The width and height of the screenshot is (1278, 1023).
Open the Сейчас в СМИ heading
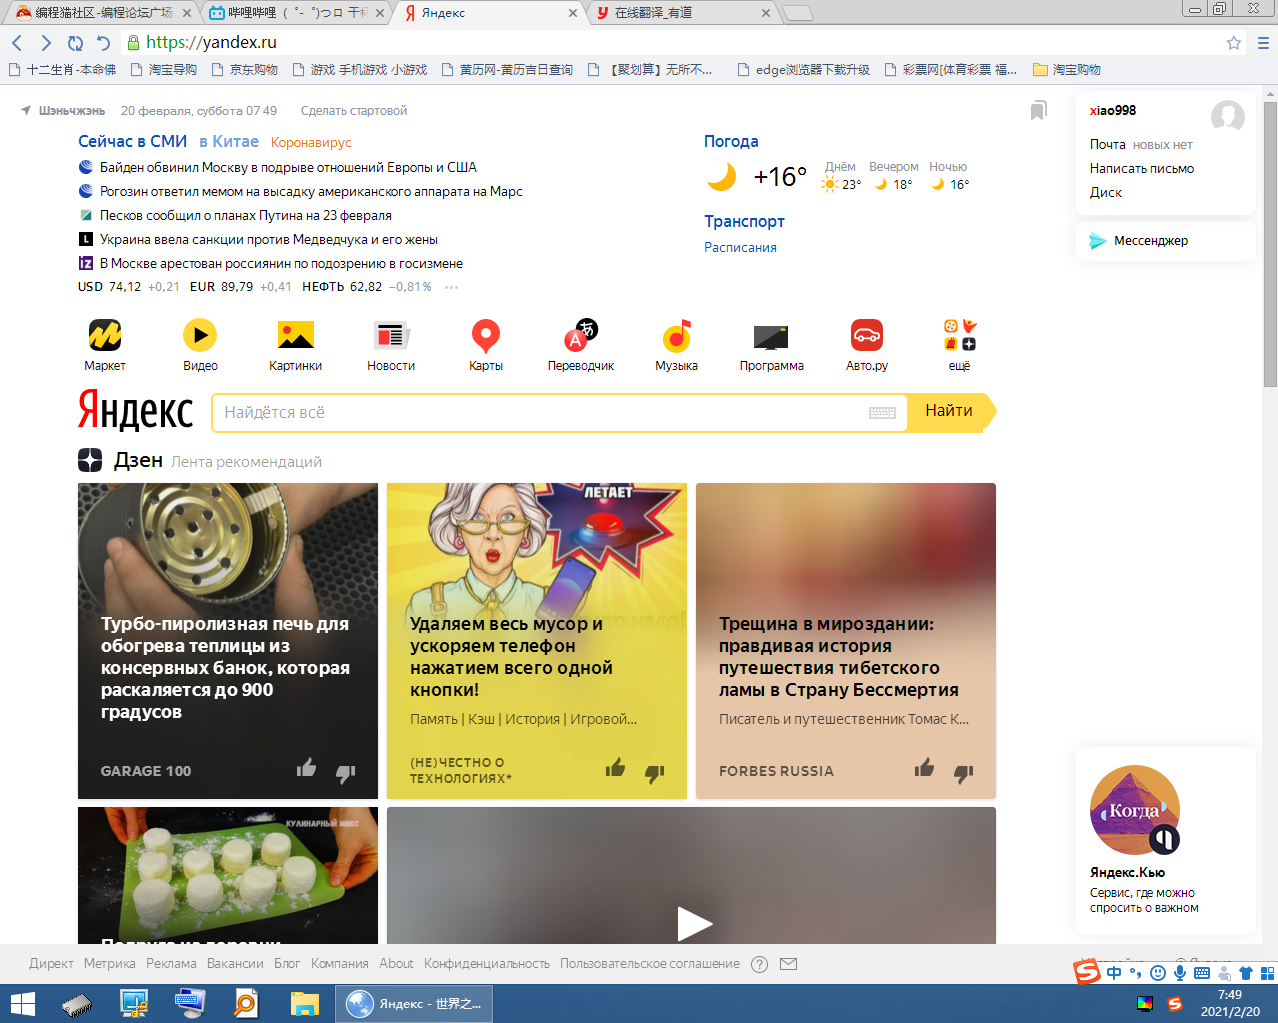133,142
